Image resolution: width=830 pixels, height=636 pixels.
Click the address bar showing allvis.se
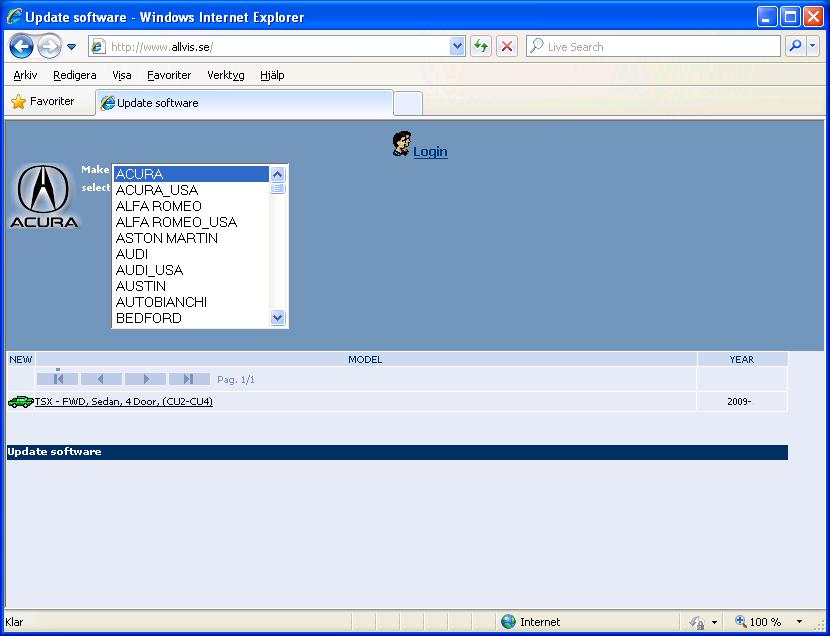(270, 47)
